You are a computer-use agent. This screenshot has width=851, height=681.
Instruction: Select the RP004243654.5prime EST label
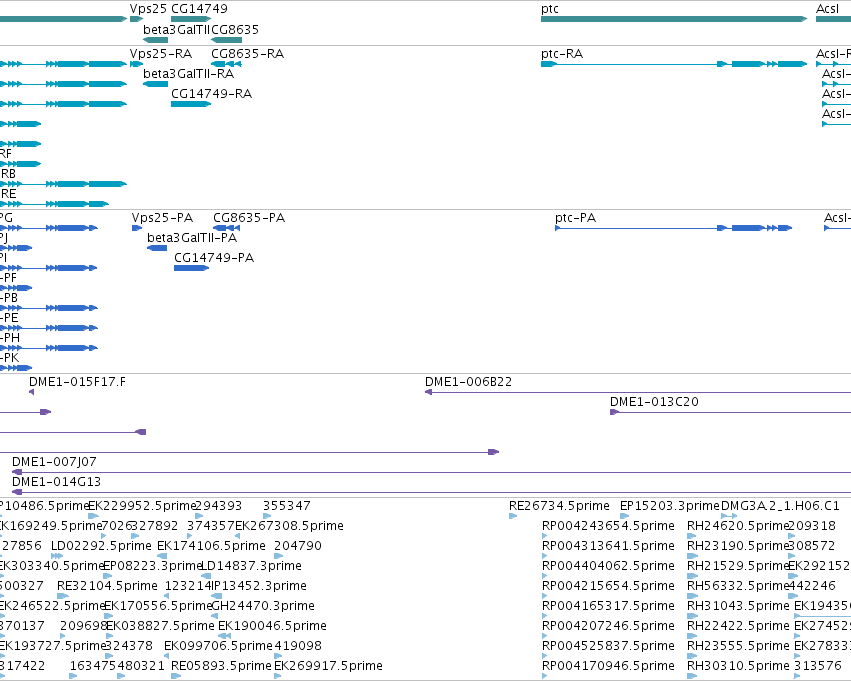click(608, 526)
